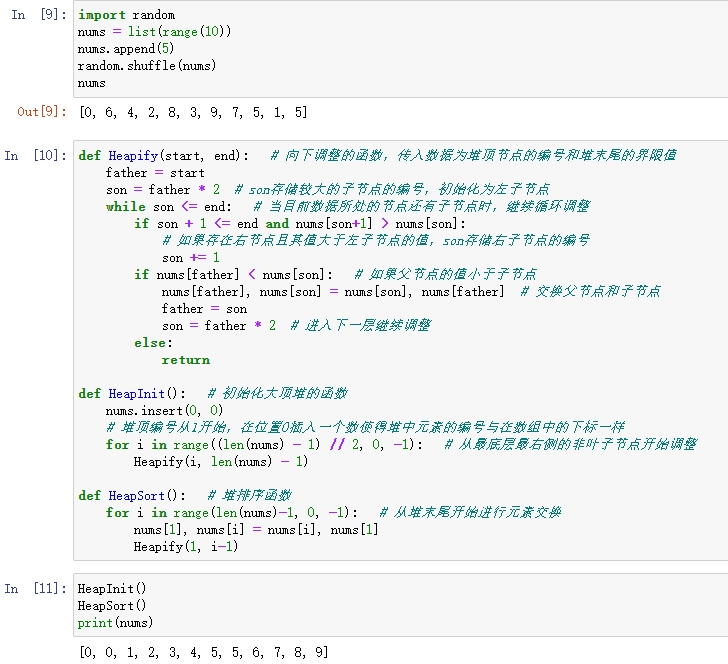The width and height of the screenshot is (728, 664).
Task: Click the 'nums = list(range(10))' line
Action: tap(154, 32)
